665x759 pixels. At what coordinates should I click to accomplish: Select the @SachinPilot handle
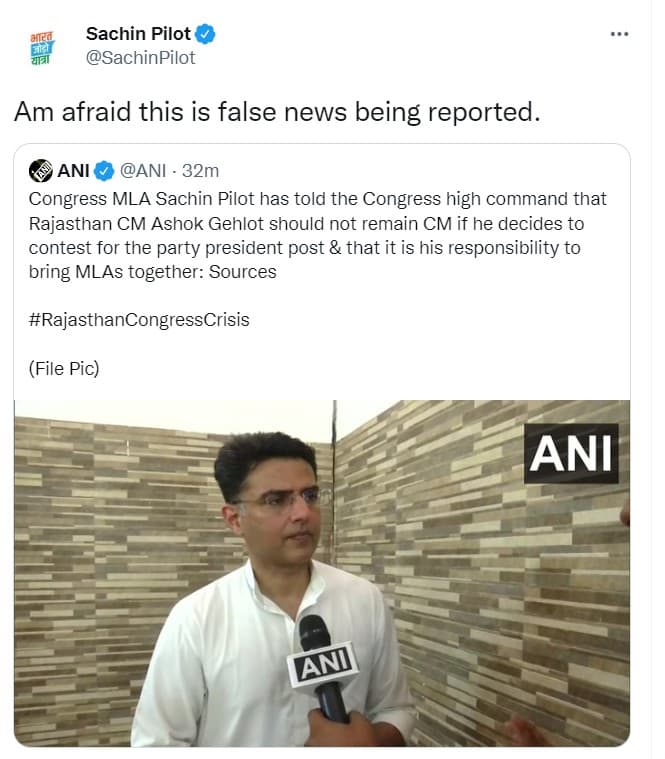coord(141,57)
